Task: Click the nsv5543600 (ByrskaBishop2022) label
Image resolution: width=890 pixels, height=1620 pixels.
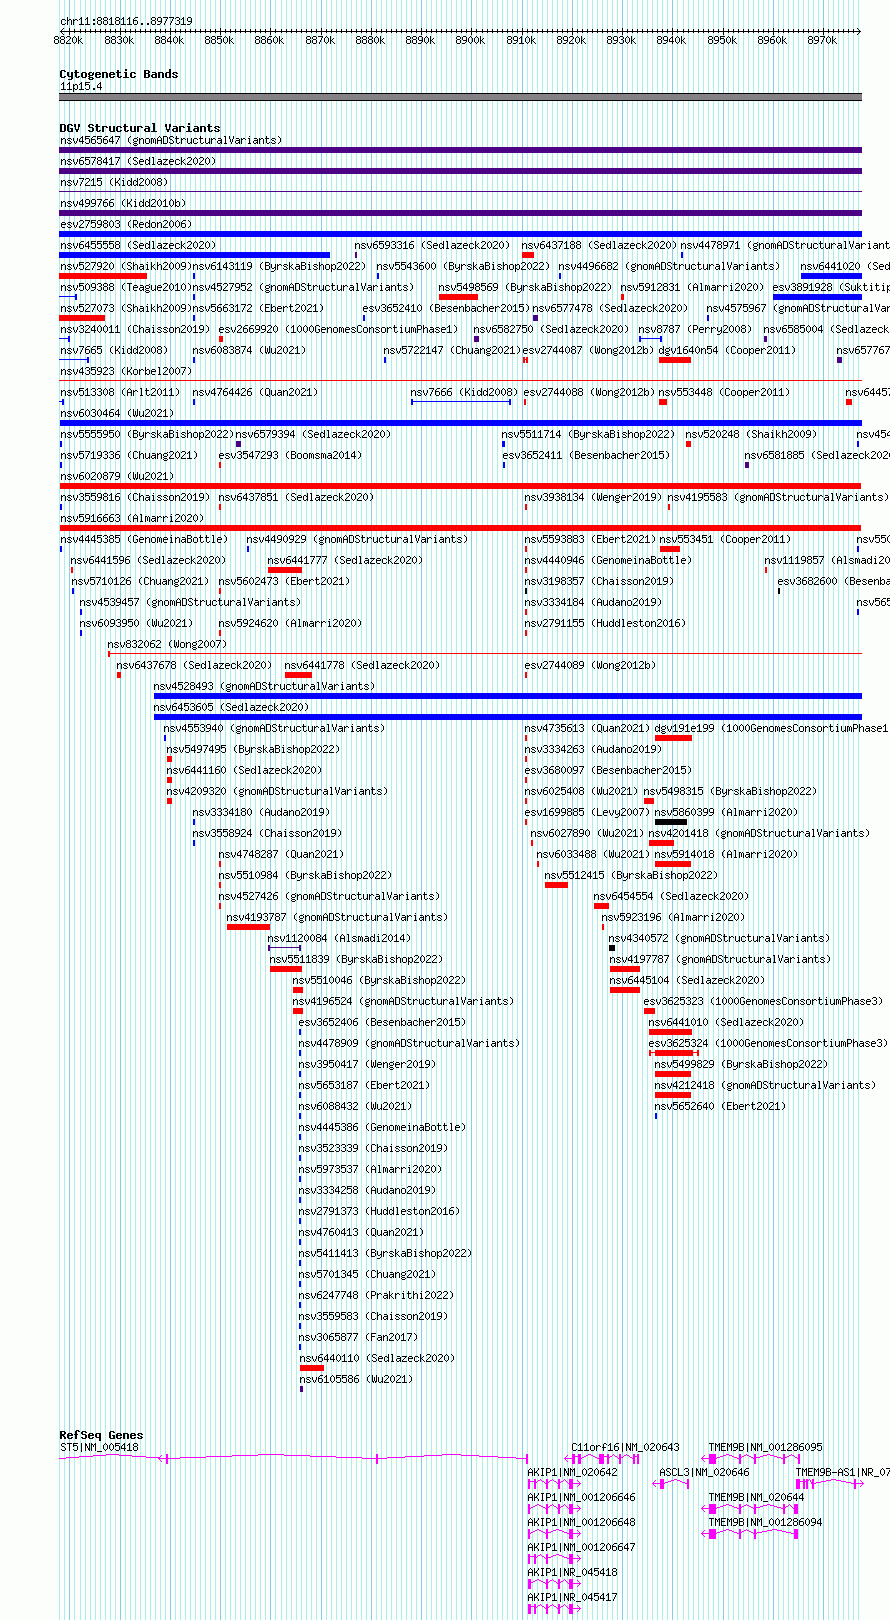Action: 463,266
